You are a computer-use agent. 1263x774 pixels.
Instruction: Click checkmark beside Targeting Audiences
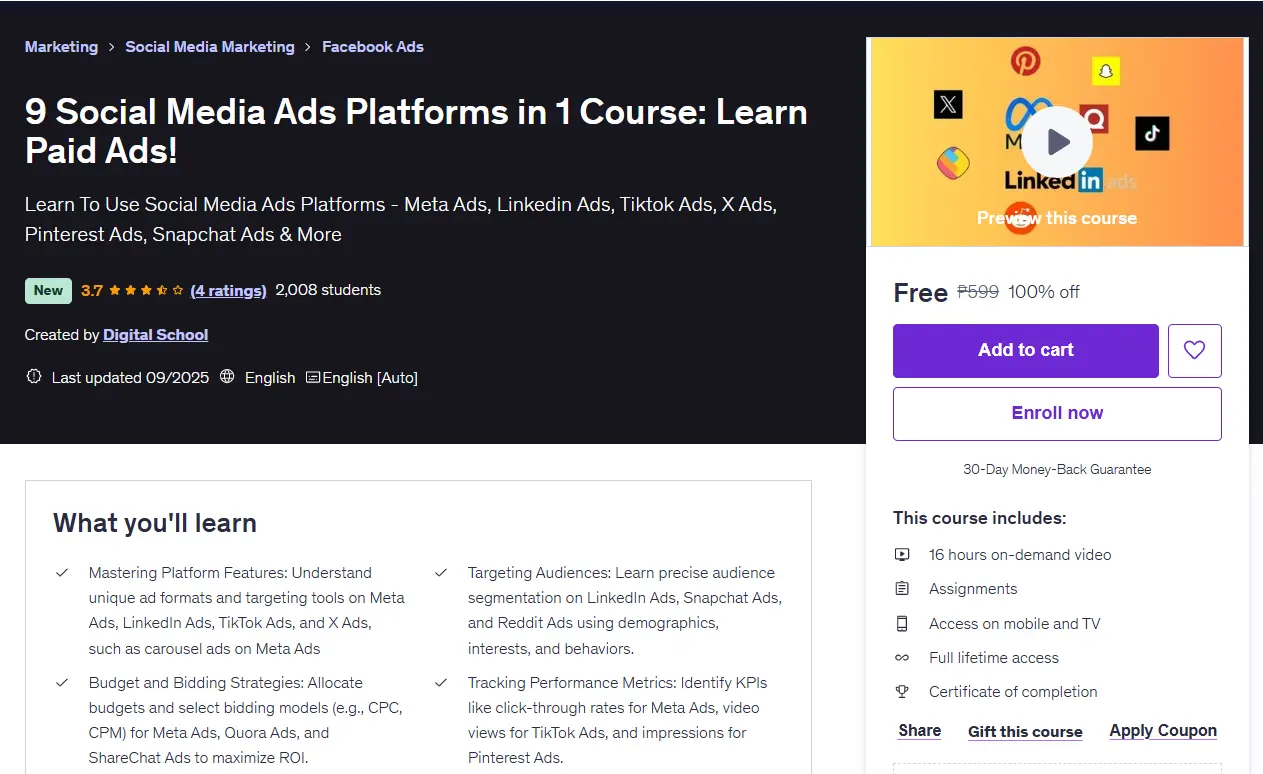(441, 573)
